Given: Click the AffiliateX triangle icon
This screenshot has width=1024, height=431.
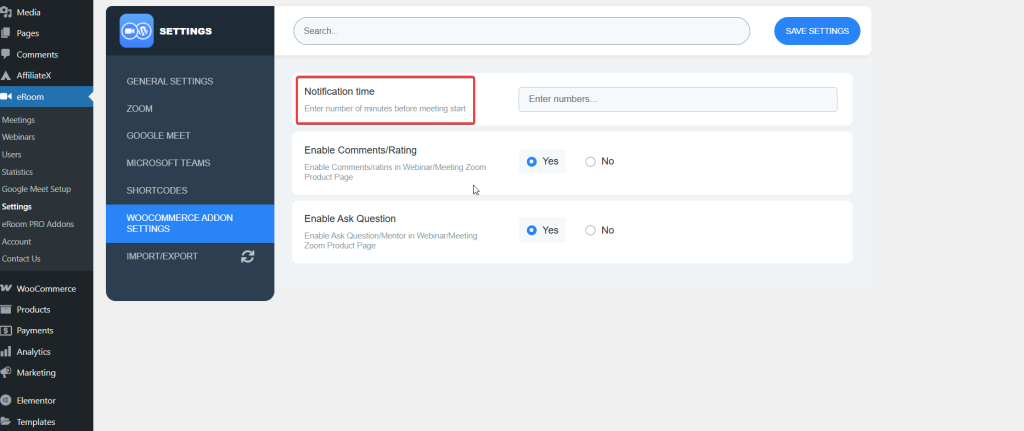Looking at the screenshot, I should (x=6, y=76).
